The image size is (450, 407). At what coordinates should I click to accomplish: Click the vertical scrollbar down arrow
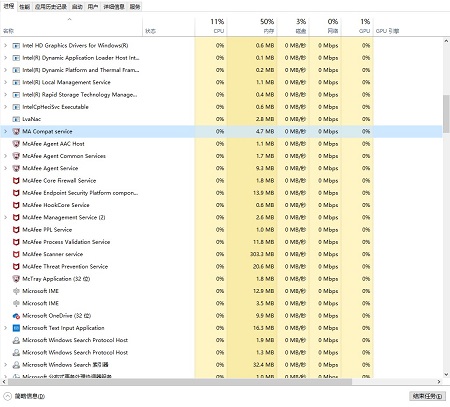coord(446,375)
